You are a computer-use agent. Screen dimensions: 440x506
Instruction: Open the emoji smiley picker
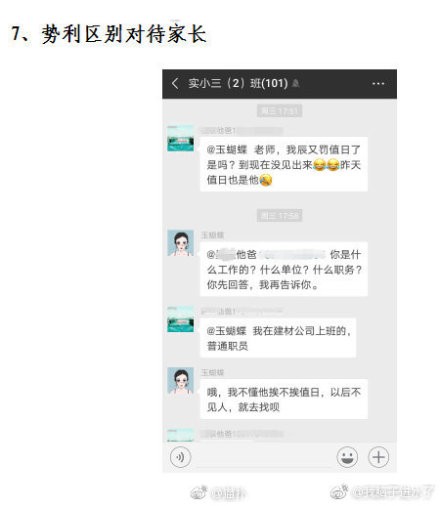click(x=347, y=457)
